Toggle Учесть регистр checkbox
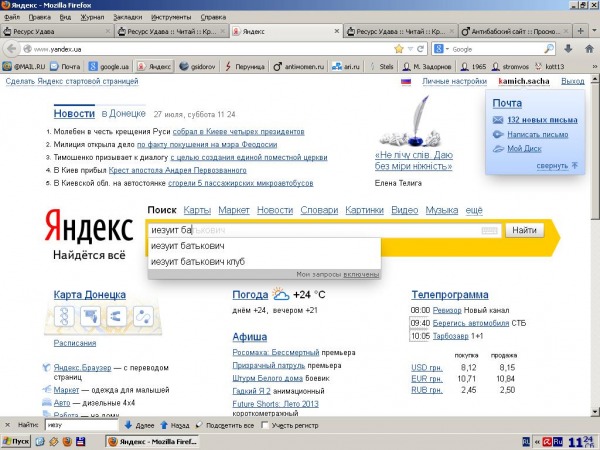This screenshot has width=600, height=450. (x=264, y=425)
